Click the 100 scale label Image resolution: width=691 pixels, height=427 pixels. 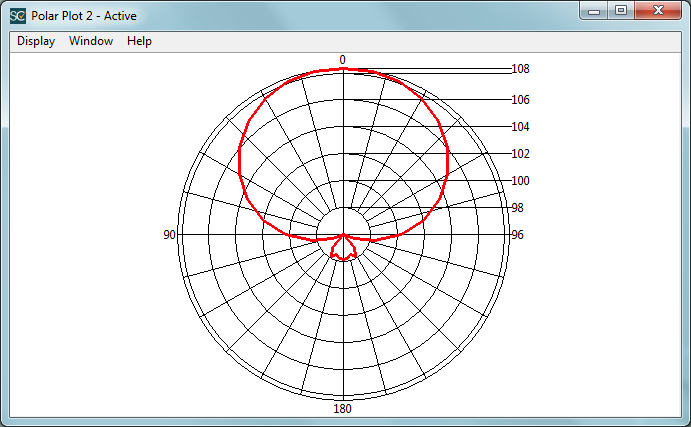[x=520, y=181]
